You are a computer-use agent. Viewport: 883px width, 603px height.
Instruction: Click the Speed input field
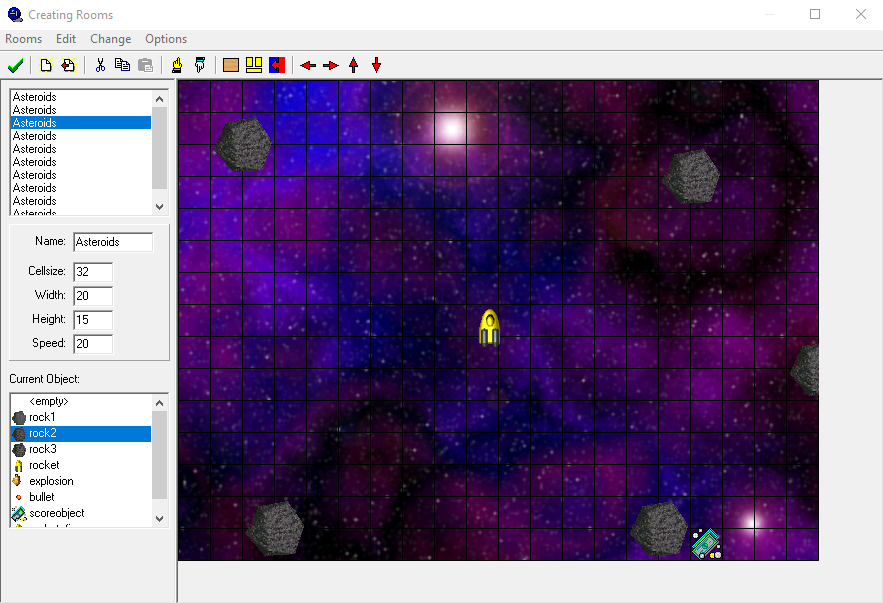pyautogui.click(x=93, y=343)
